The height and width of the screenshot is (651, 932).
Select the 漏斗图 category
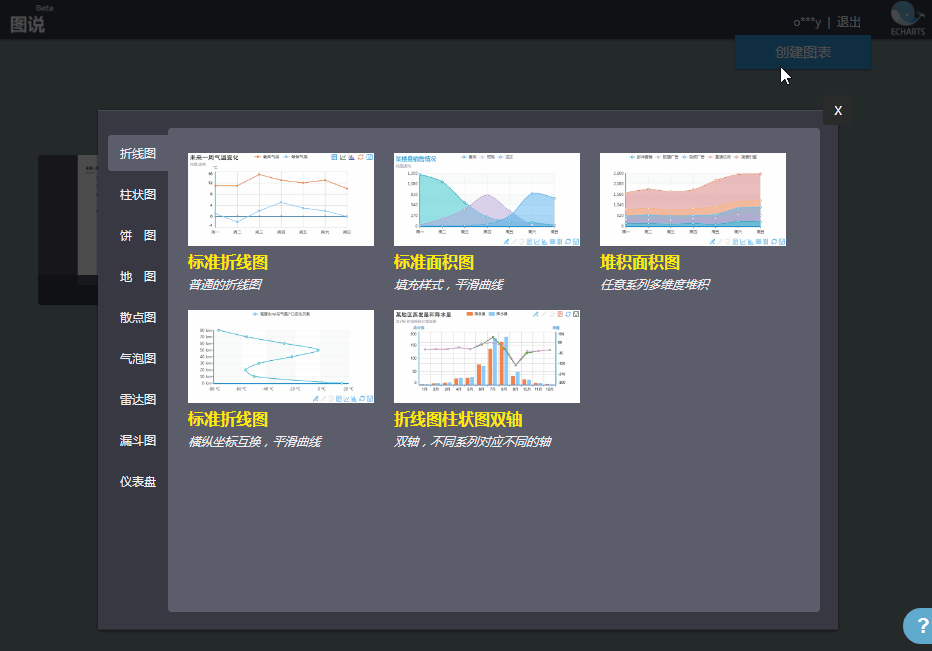(138, 441)
